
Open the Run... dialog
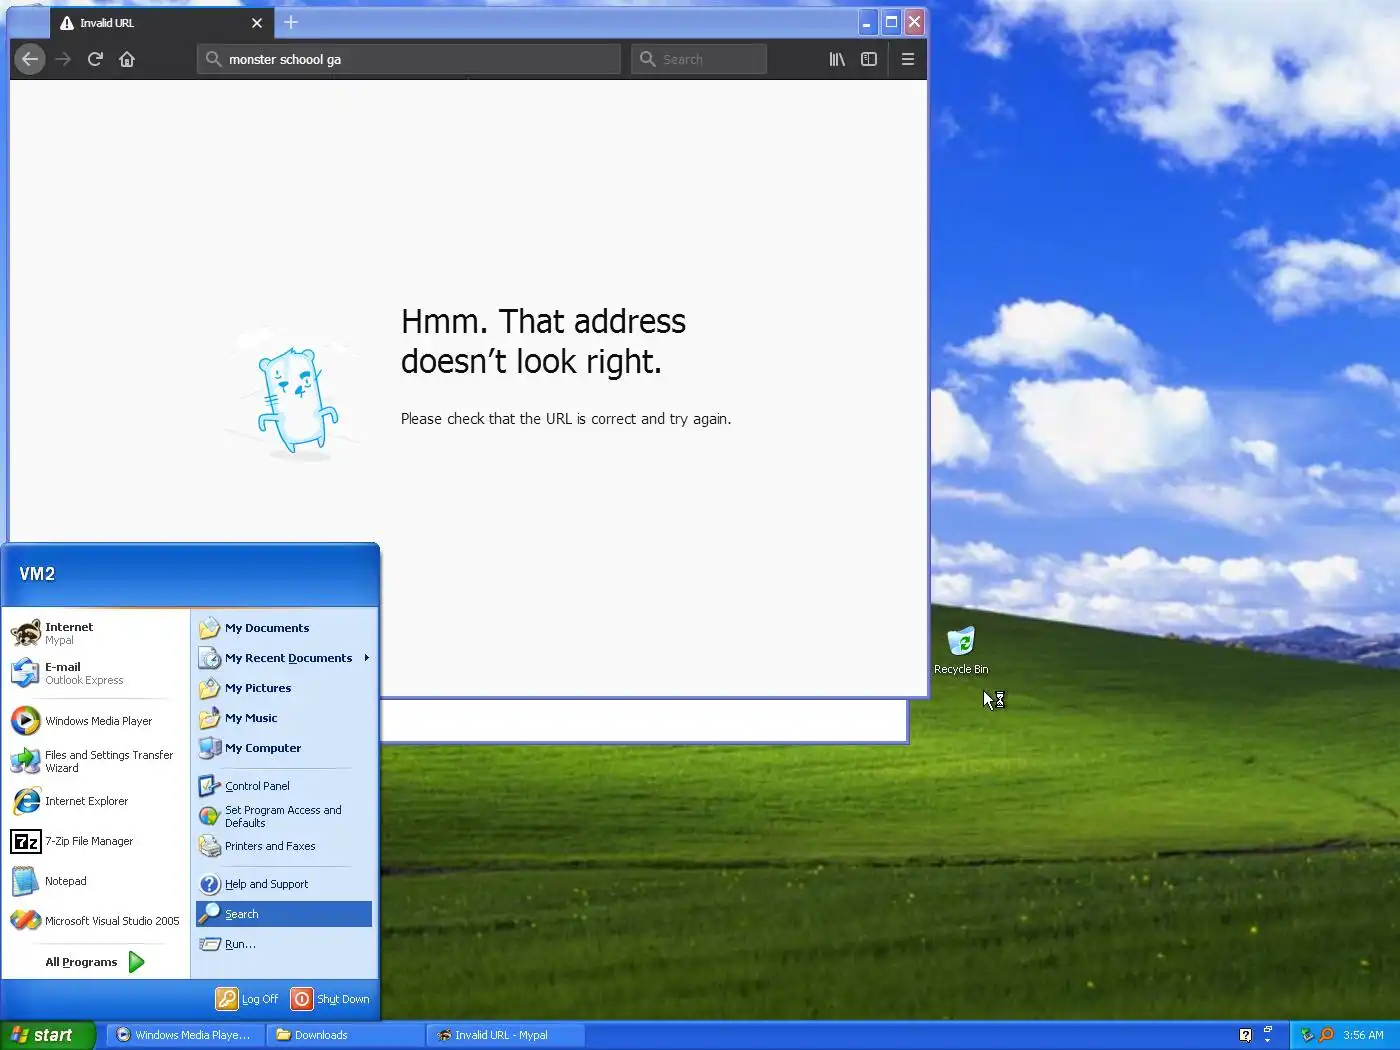pyautogui.click(x=284, y=944)
